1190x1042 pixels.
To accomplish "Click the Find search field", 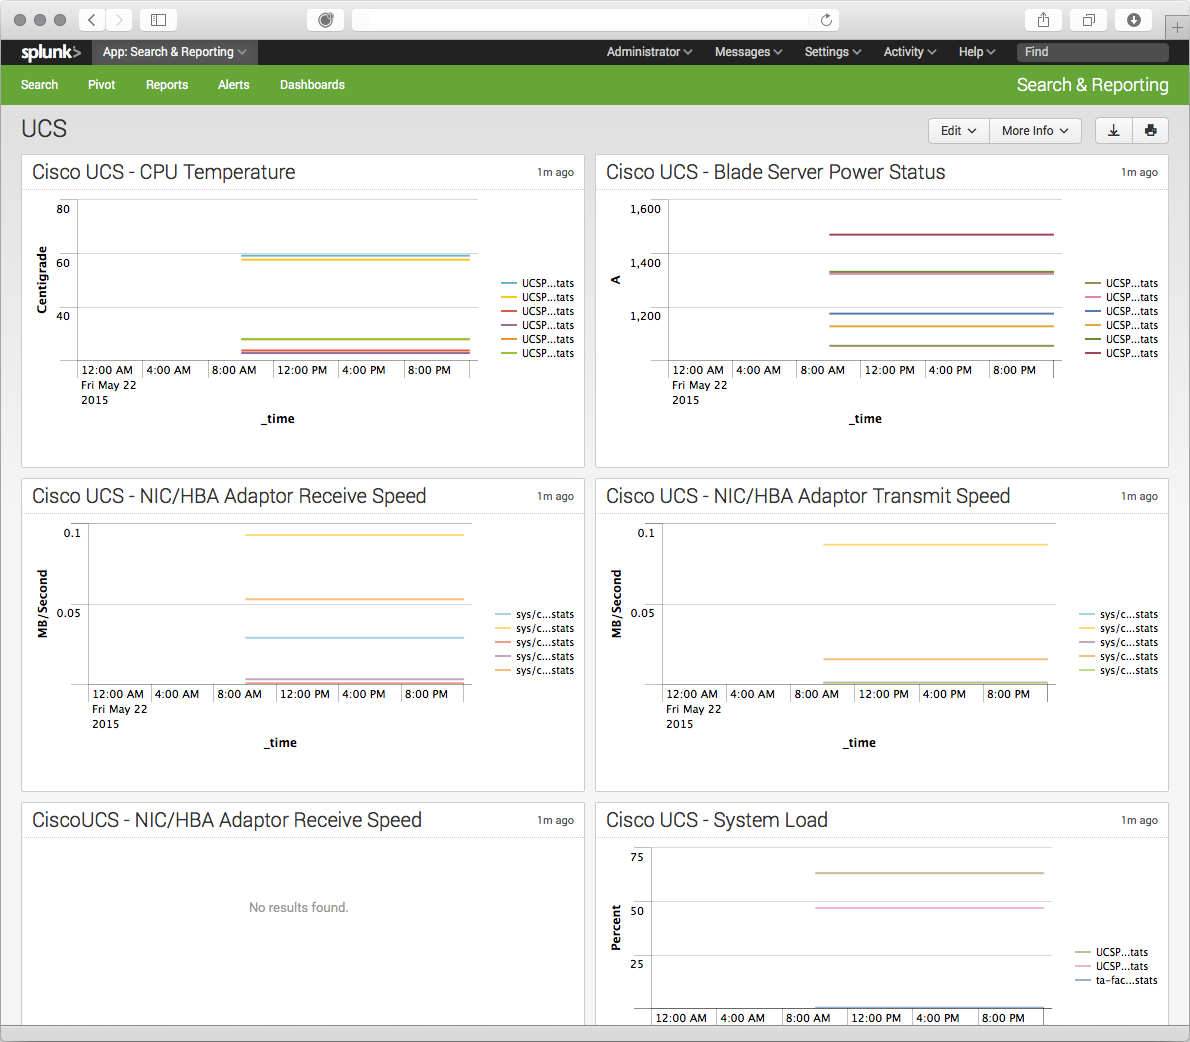I will pyautogui.click(x=1092, y=52).
